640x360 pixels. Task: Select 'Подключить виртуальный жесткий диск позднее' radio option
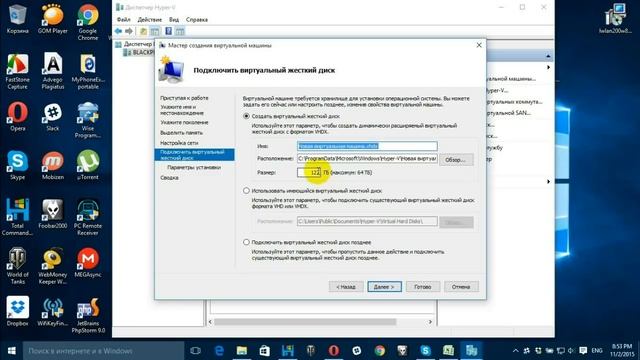tap(246, 242)
